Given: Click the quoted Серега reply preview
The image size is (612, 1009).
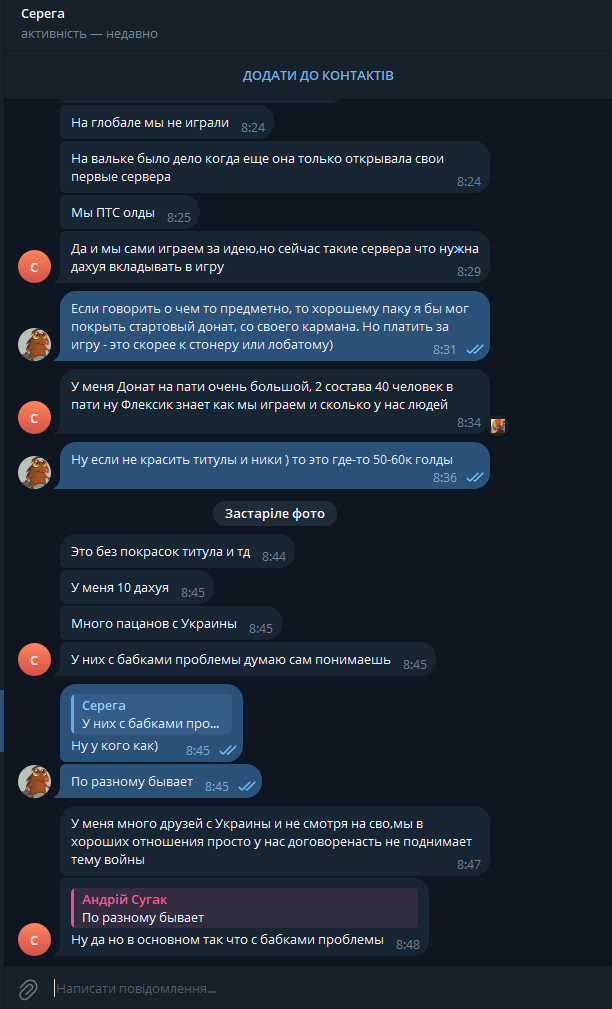Looking at the screenshot, I should [152, 714].
